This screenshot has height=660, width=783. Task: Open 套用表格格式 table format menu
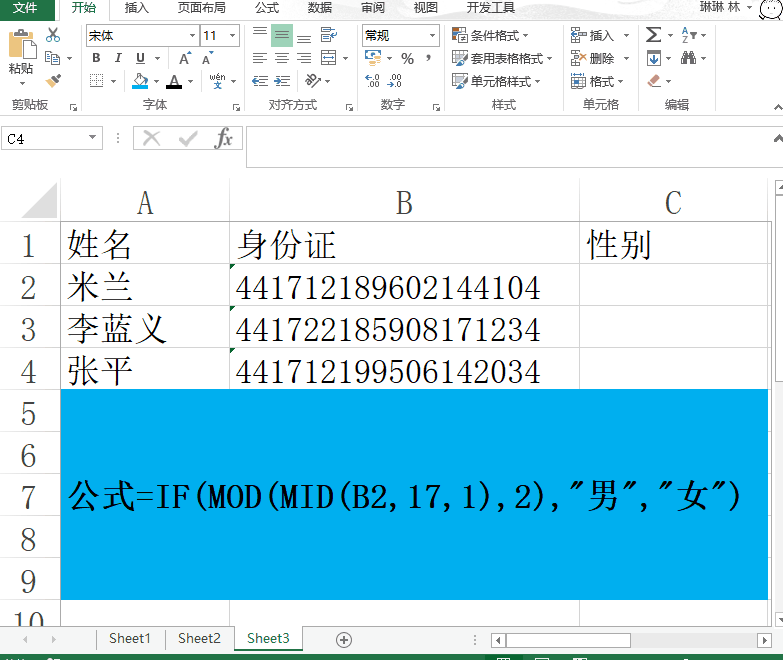coord(502,58)
